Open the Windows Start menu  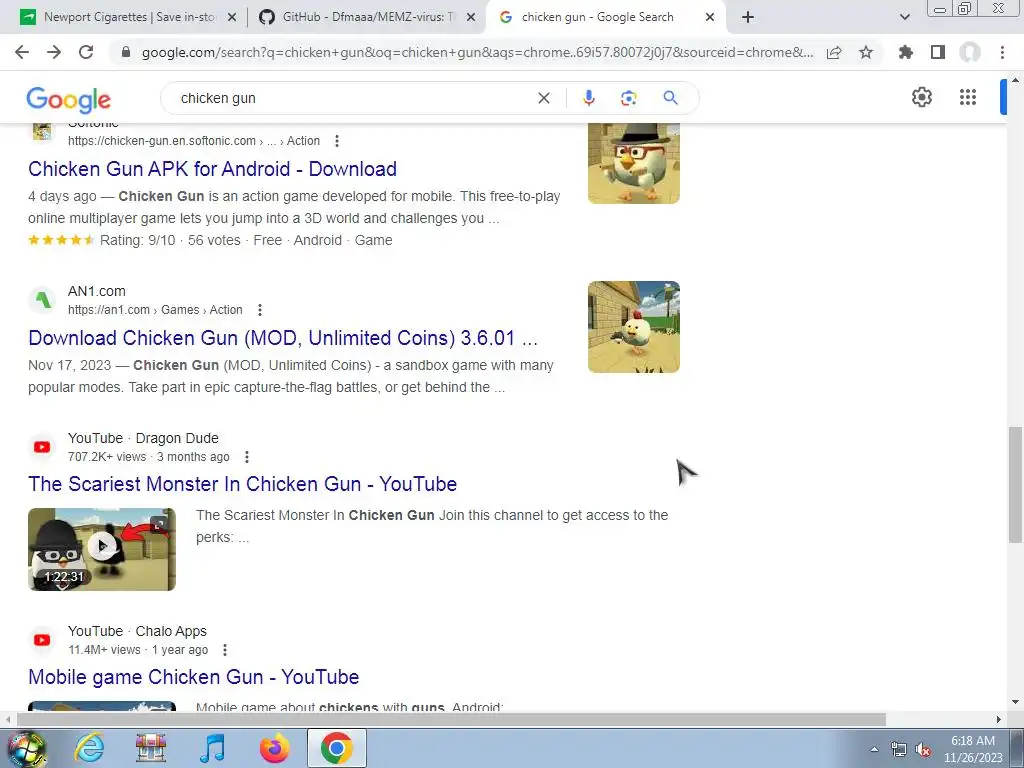[26, 748]
